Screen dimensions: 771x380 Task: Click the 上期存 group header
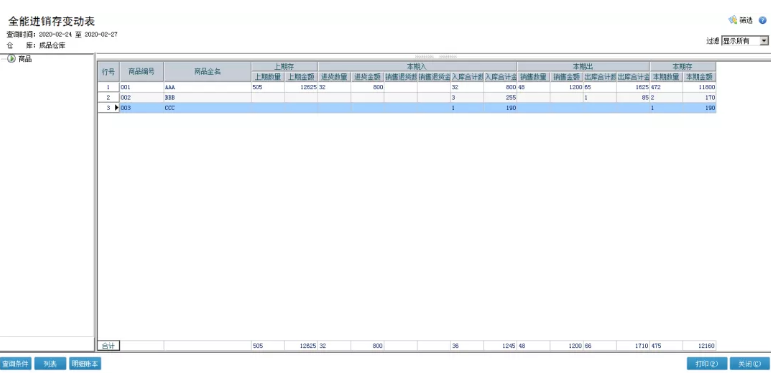tap(284, 66)
